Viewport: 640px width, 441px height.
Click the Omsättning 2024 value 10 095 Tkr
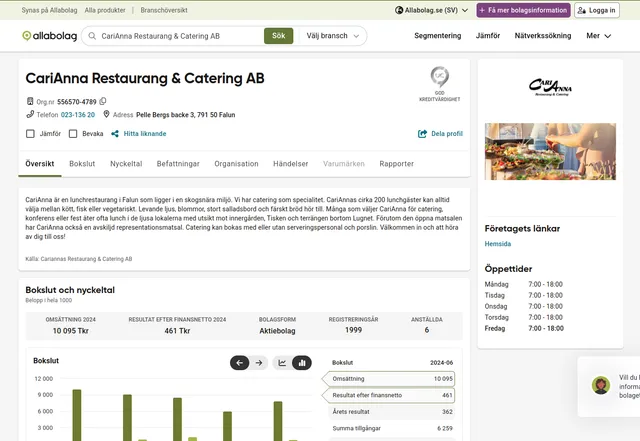click(x=71, y=331)
